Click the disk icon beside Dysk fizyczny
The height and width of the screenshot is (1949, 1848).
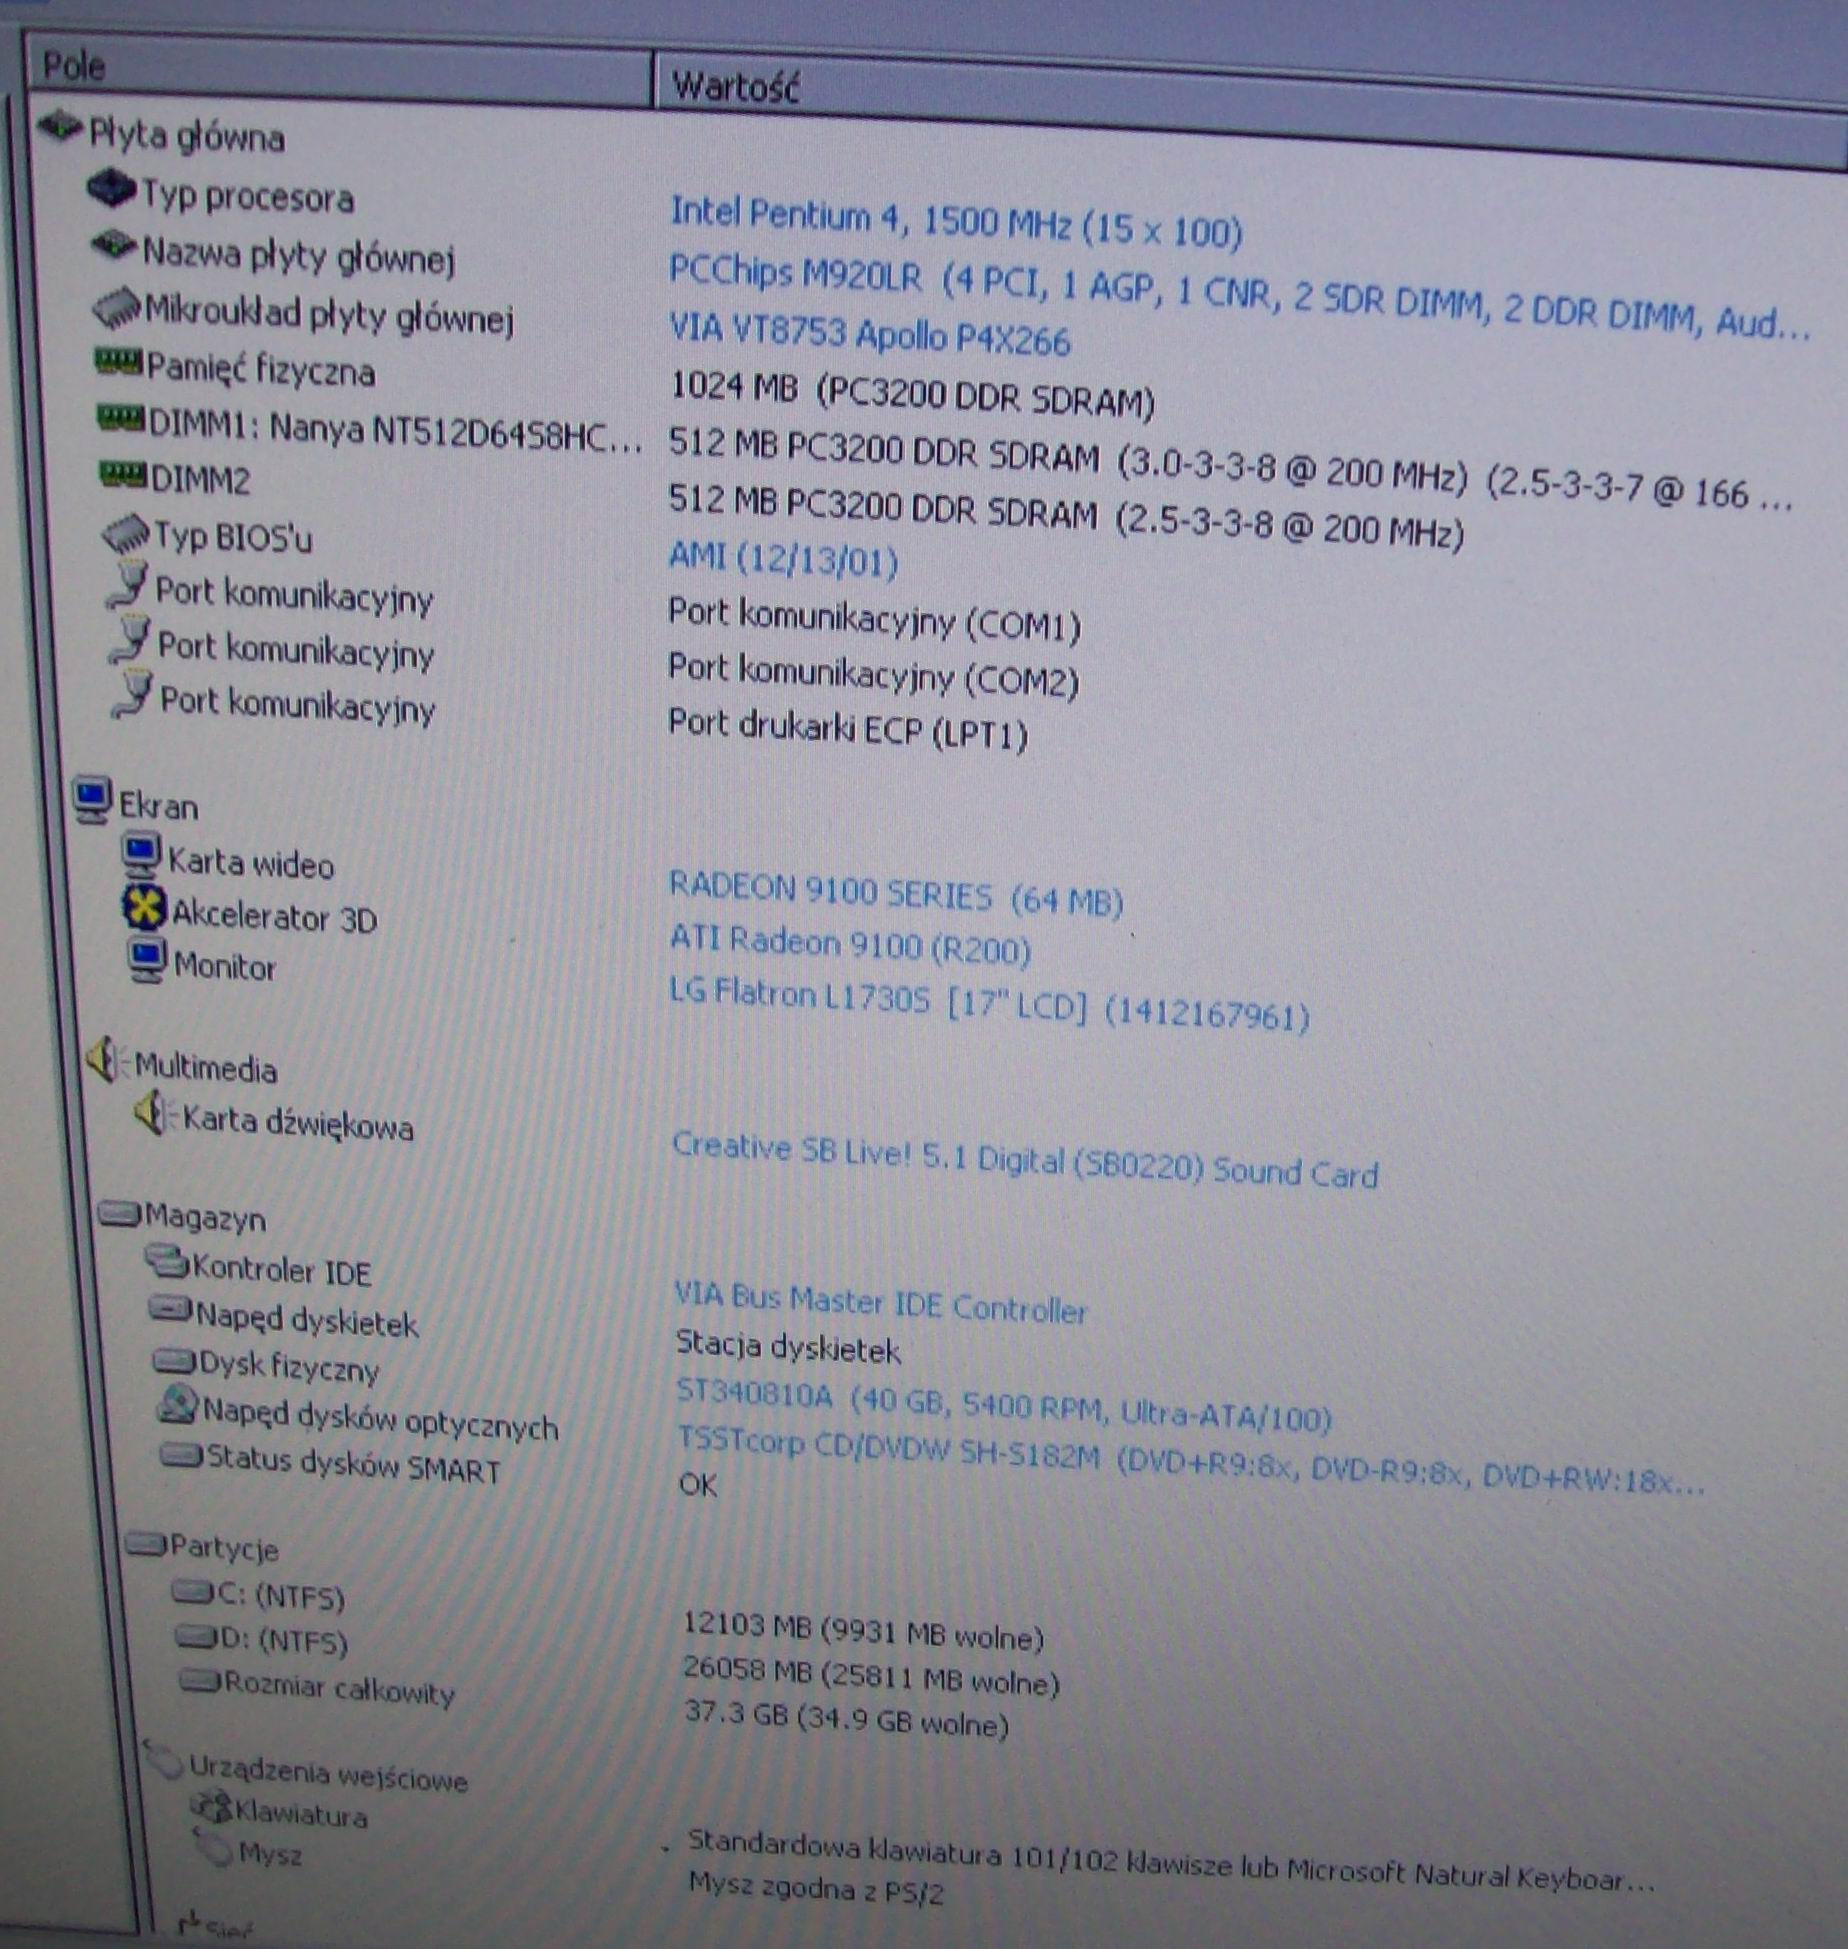pos(174,1359)
